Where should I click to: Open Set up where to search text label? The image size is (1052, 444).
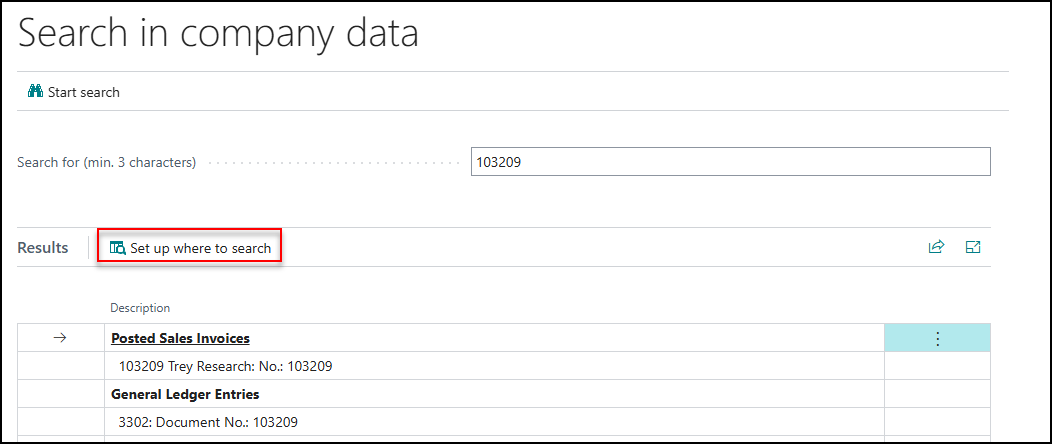coord(201,248)
